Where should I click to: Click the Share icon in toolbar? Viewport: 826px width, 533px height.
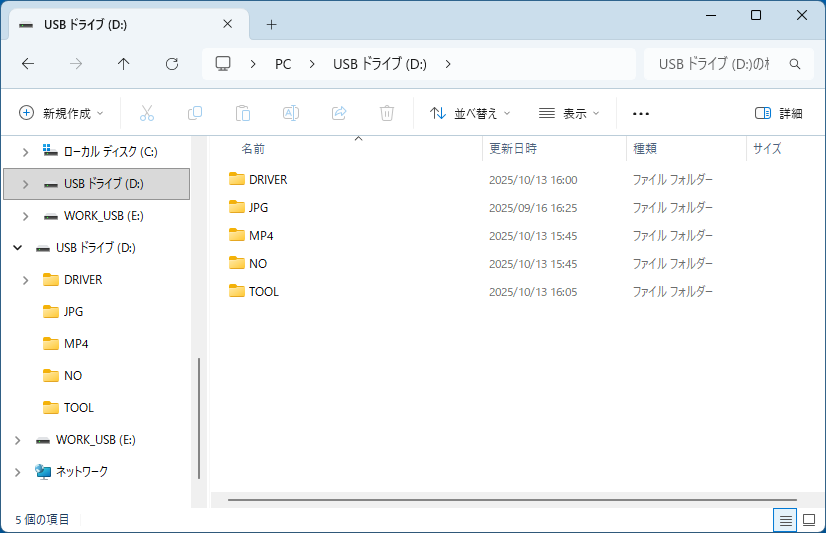click(339, 113)
